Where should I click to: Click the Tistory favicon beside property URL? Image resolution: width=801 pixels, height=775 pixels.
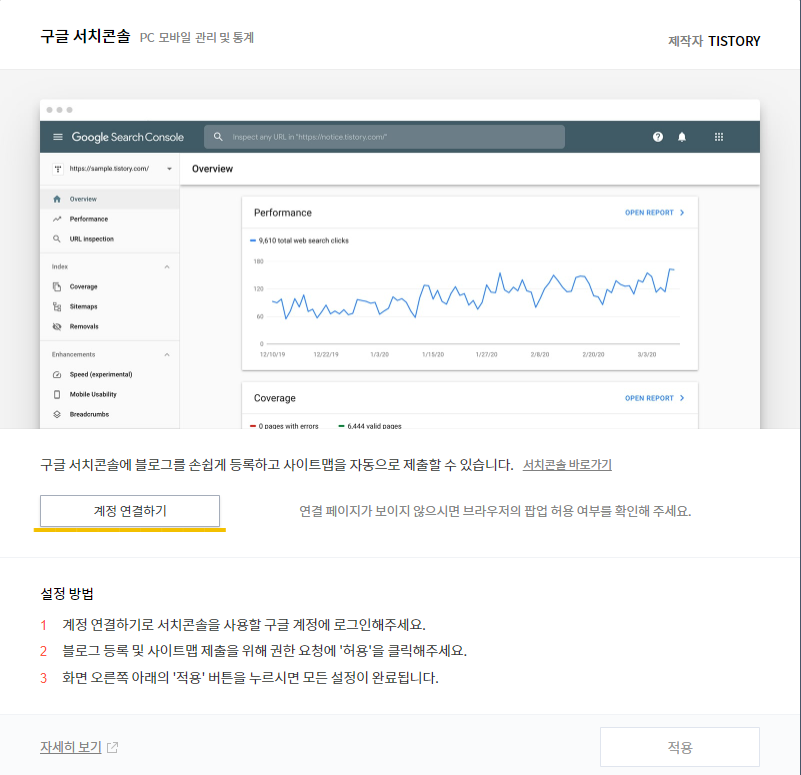pos(58,169)
